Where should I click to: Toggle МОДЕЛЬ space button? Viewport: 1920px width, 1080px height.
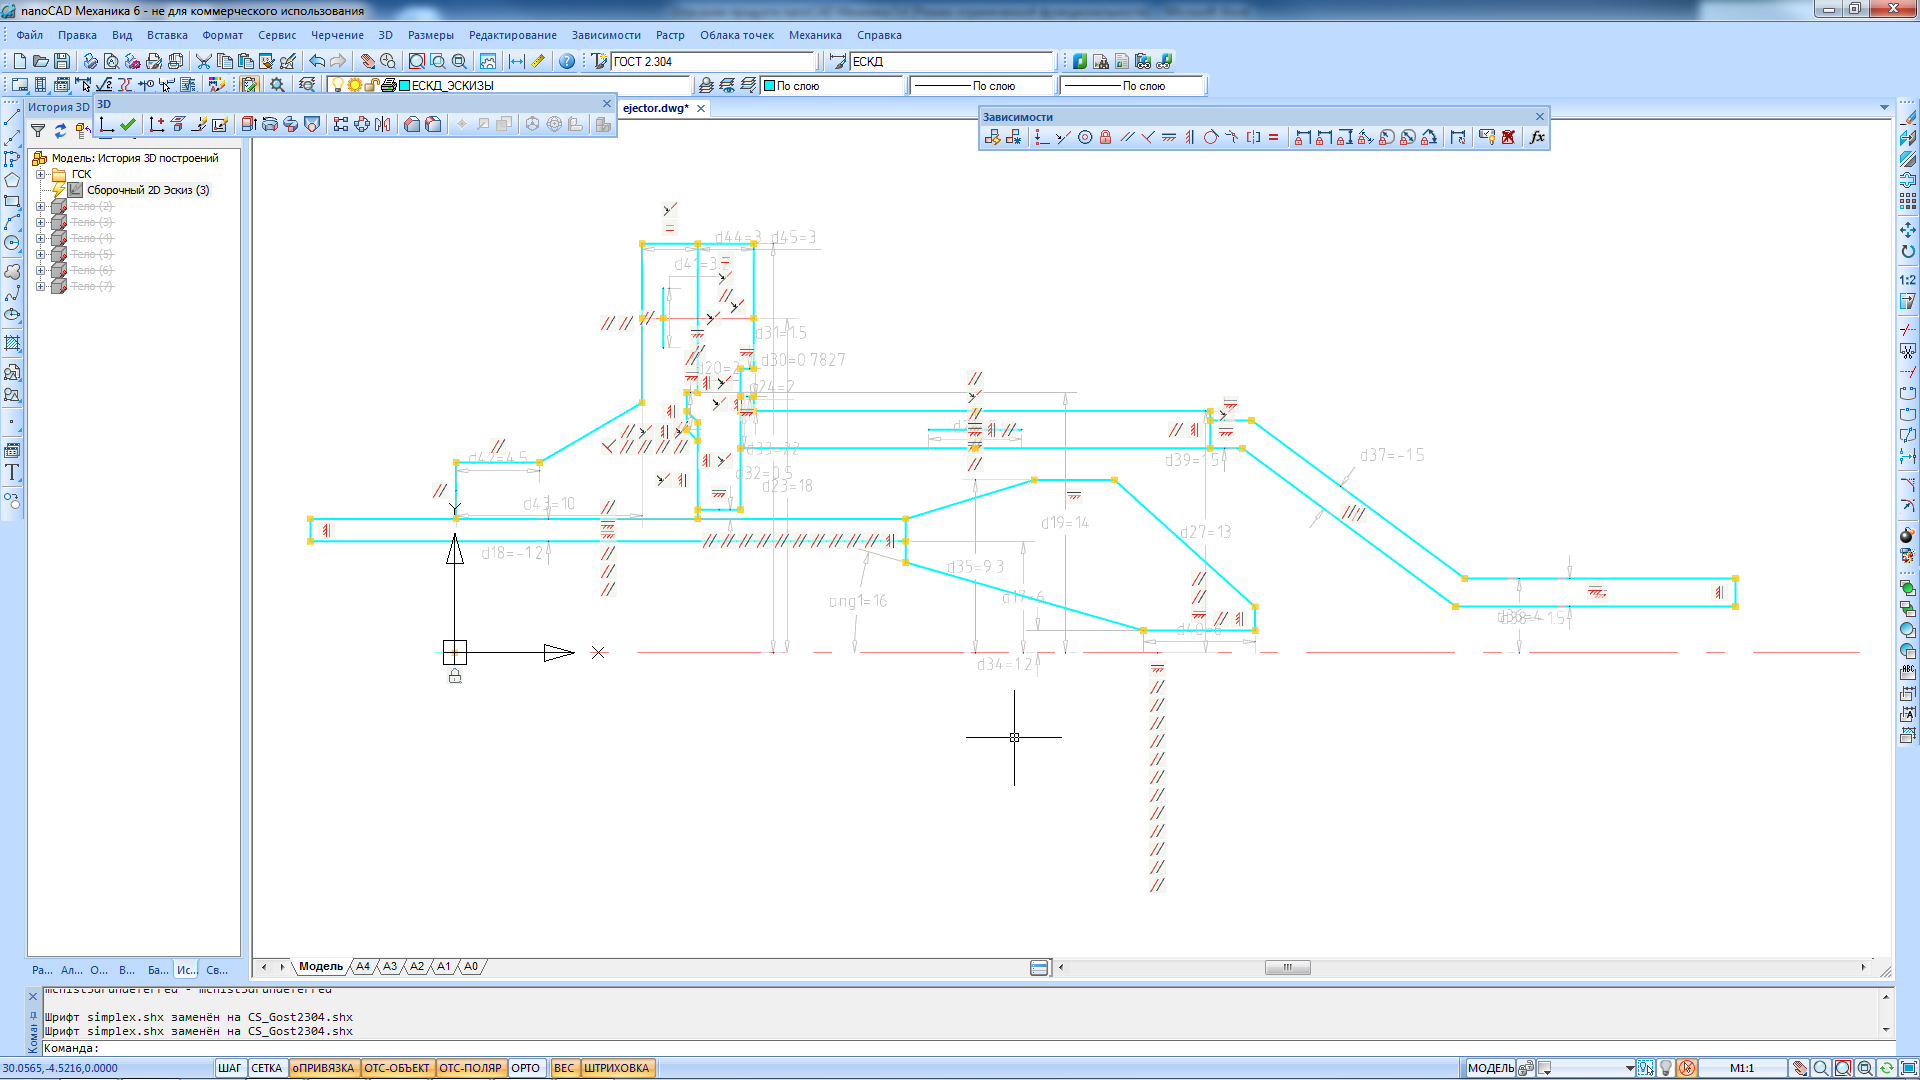pos(1490,1068)
